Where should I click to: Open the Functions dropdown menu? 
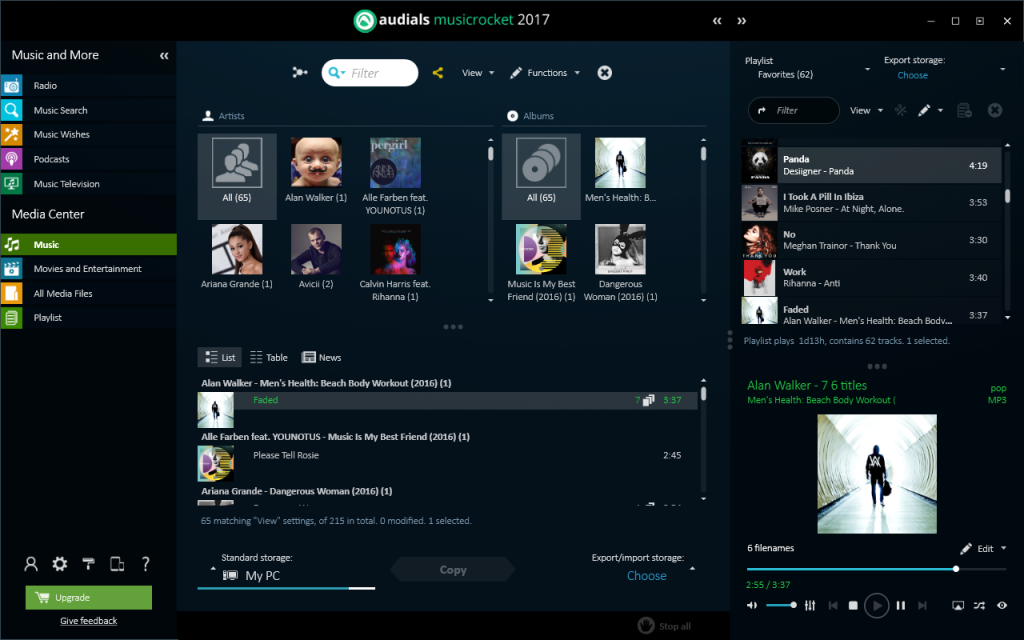(544, 72)
